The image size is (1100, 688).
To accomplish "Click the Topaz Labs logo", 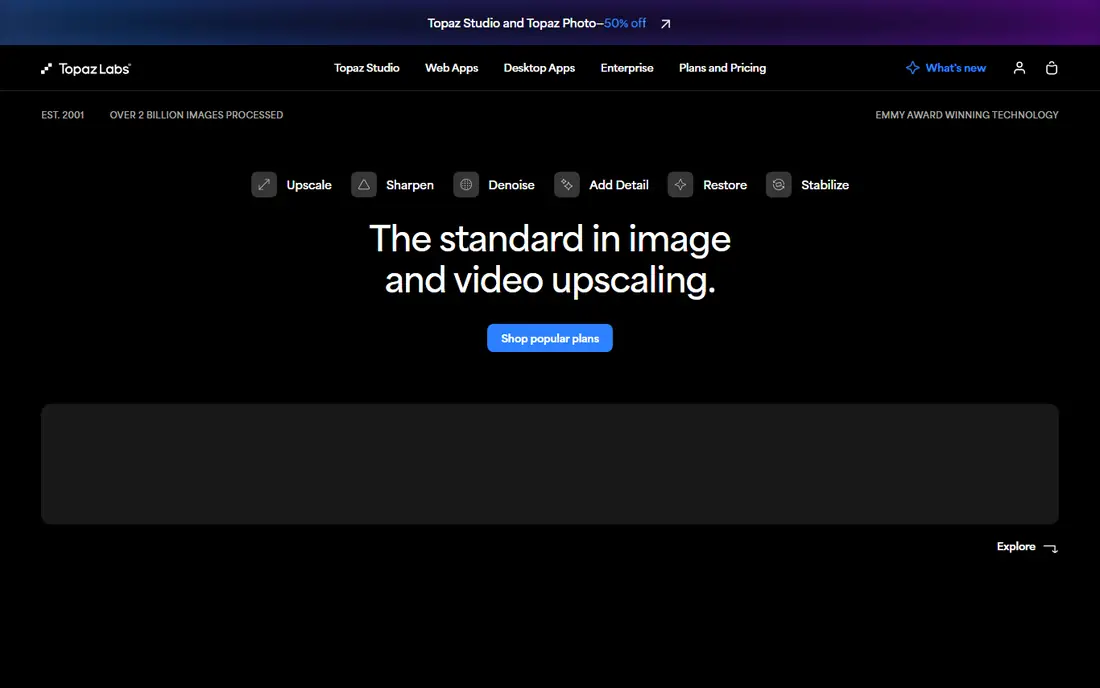I will 86,69.
